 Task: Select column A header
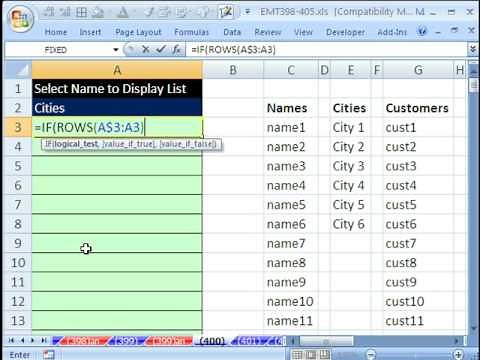click(x=117, y=70)
